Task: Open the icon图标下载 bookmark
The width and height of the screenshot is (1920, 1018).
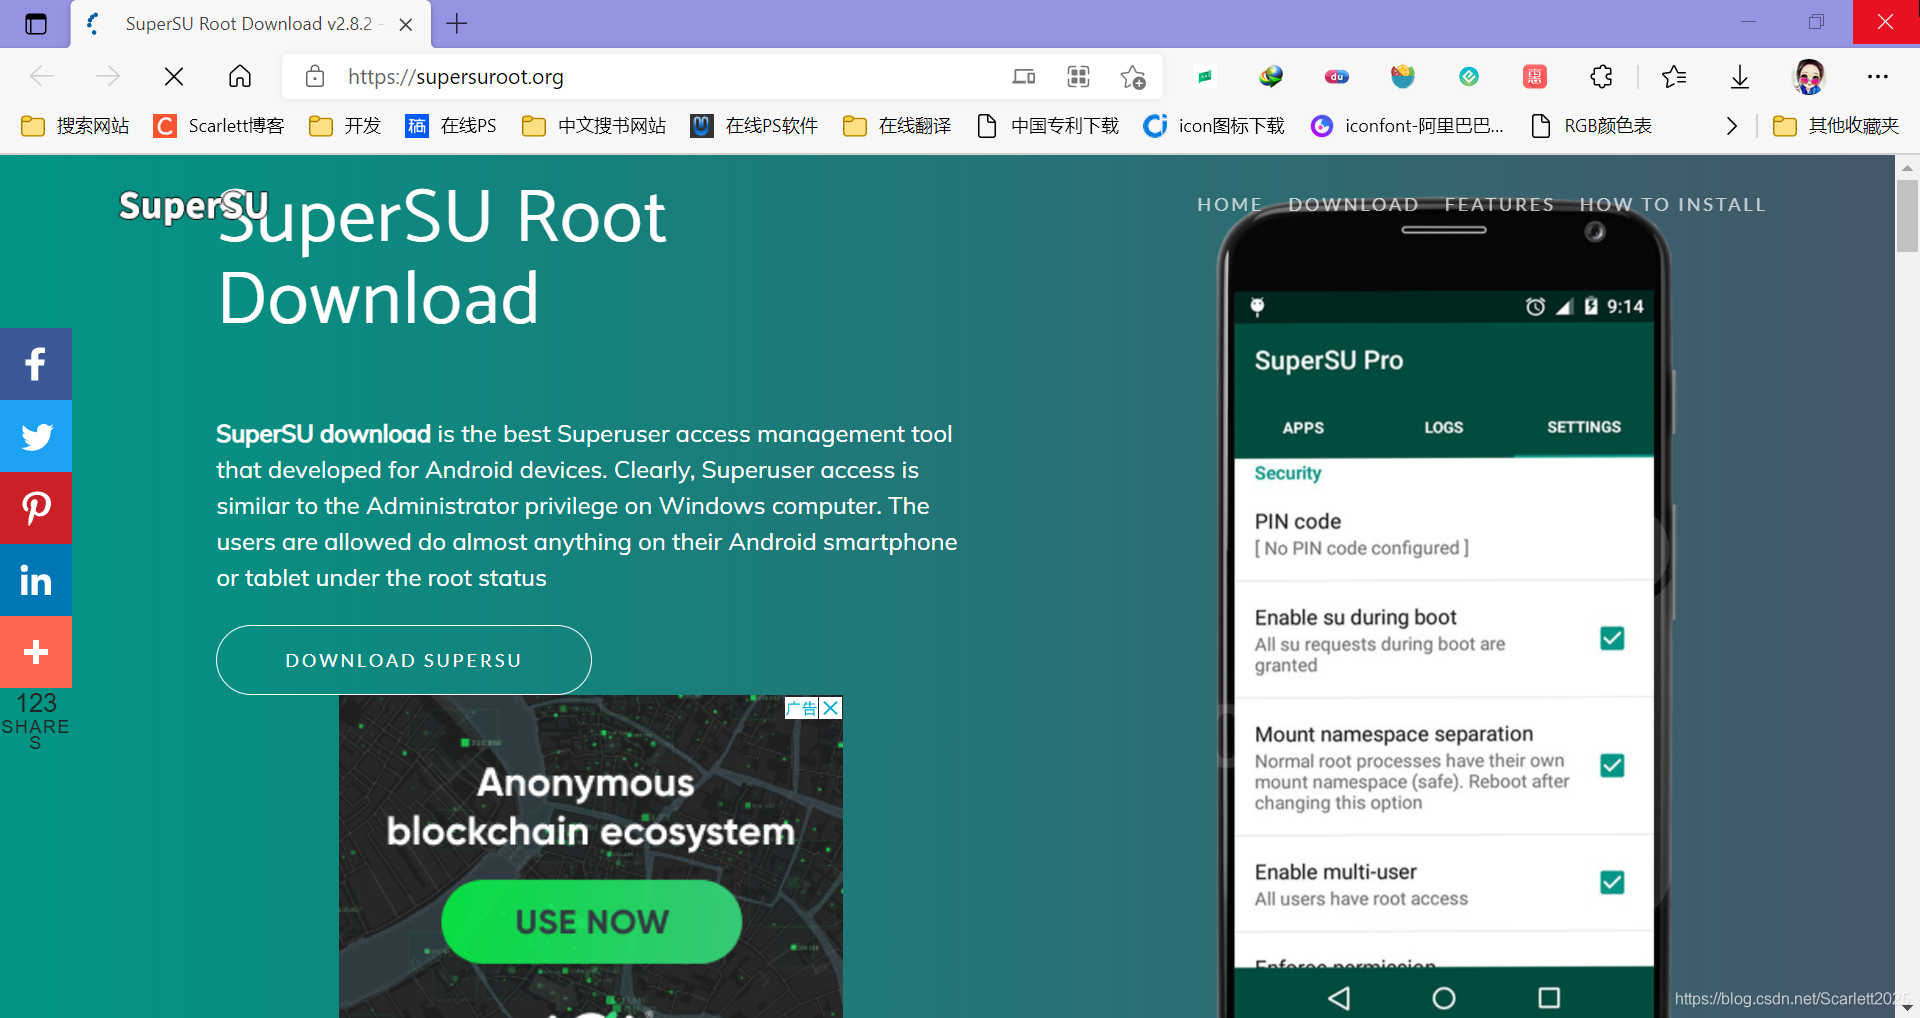Action: coord(1214,125)
